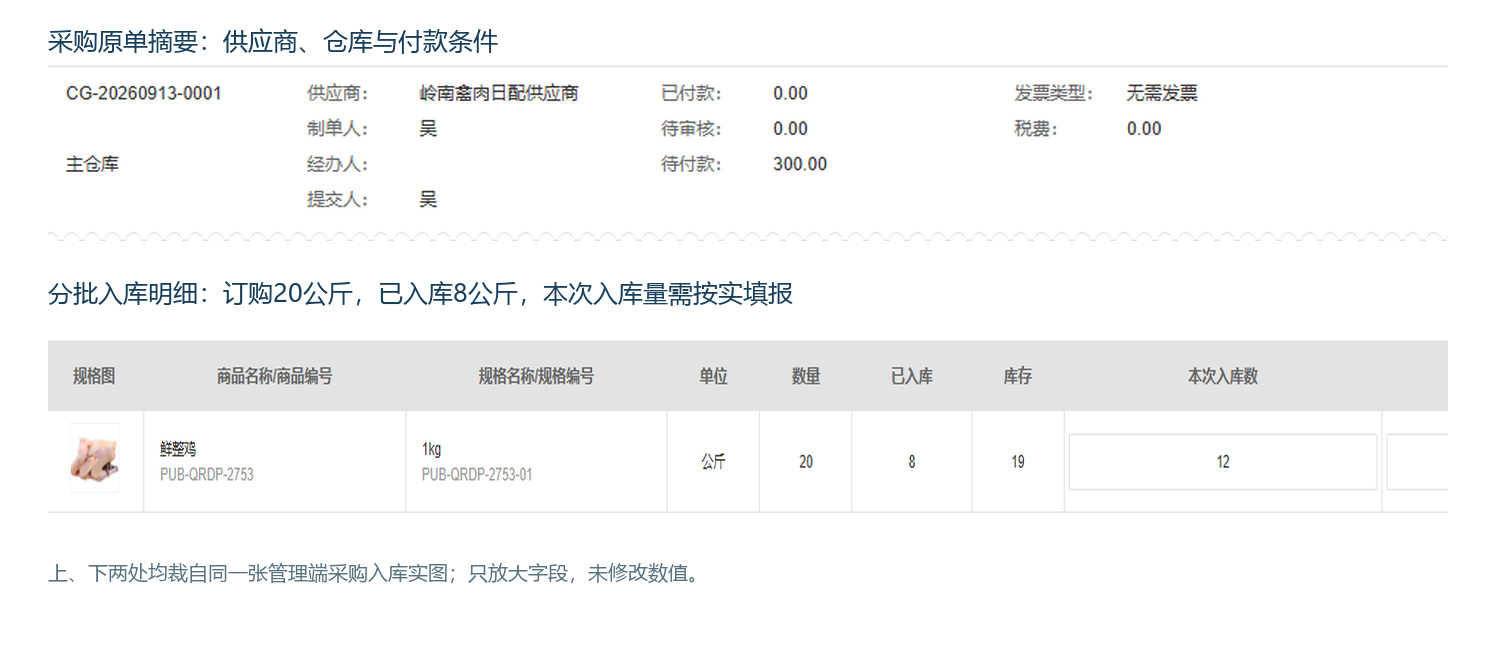Image resolution: width=1500 pixels, height=670 pixels.
Task: Click the 本次入库数 input showing 12
Action: pos(1223,462)
